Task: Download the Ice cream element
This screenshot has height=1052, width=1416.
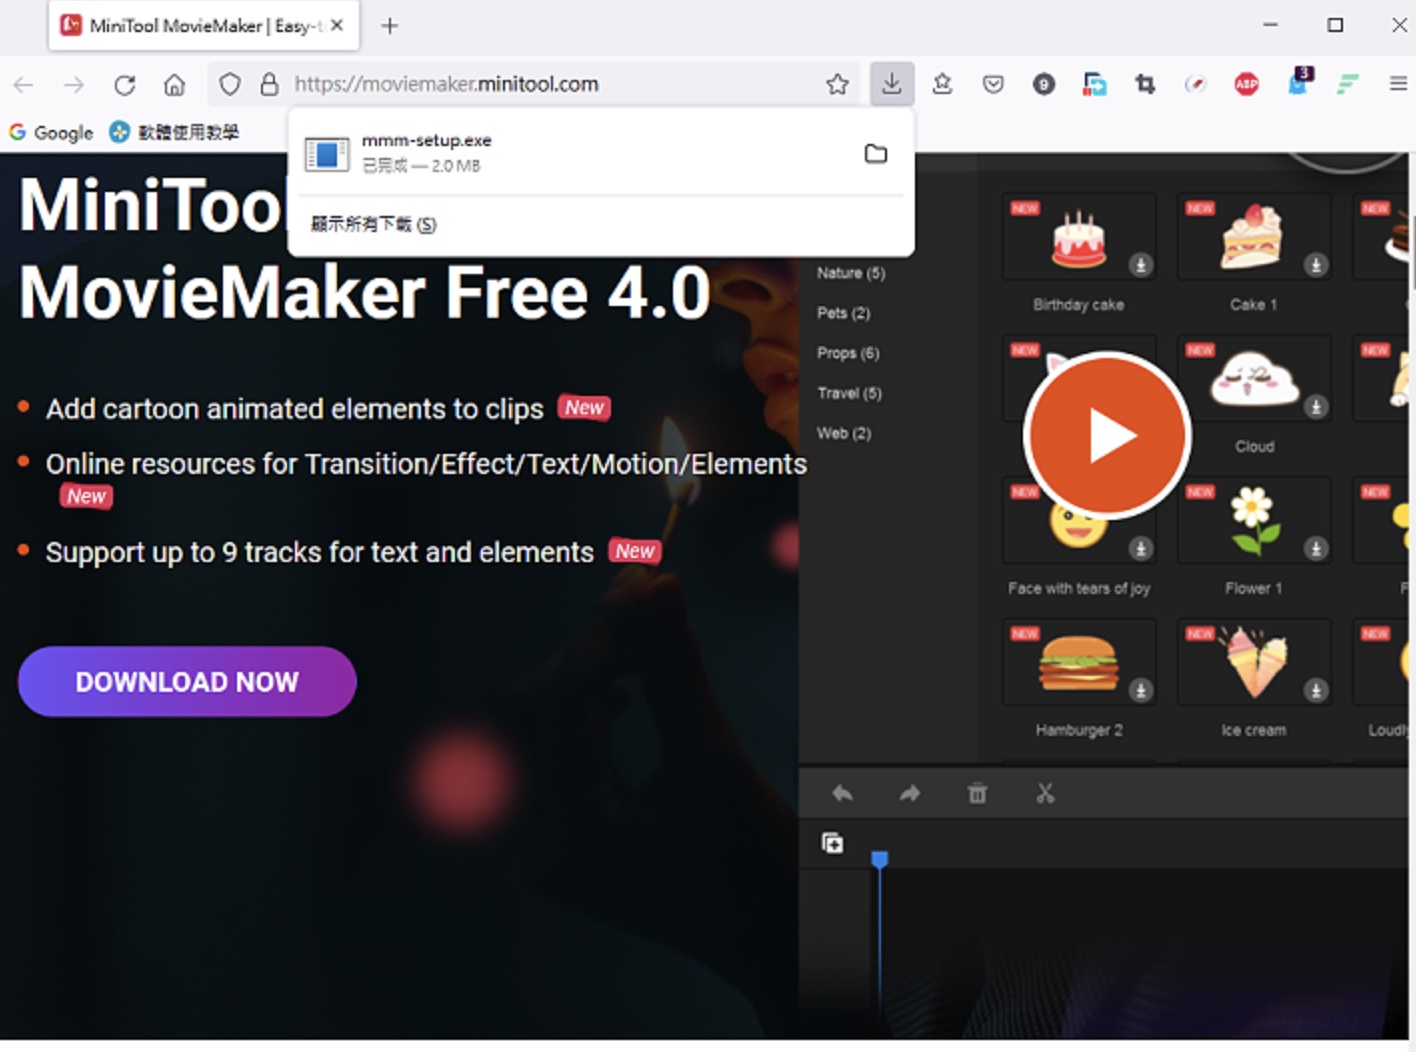Action: [x=1316, y=691]
